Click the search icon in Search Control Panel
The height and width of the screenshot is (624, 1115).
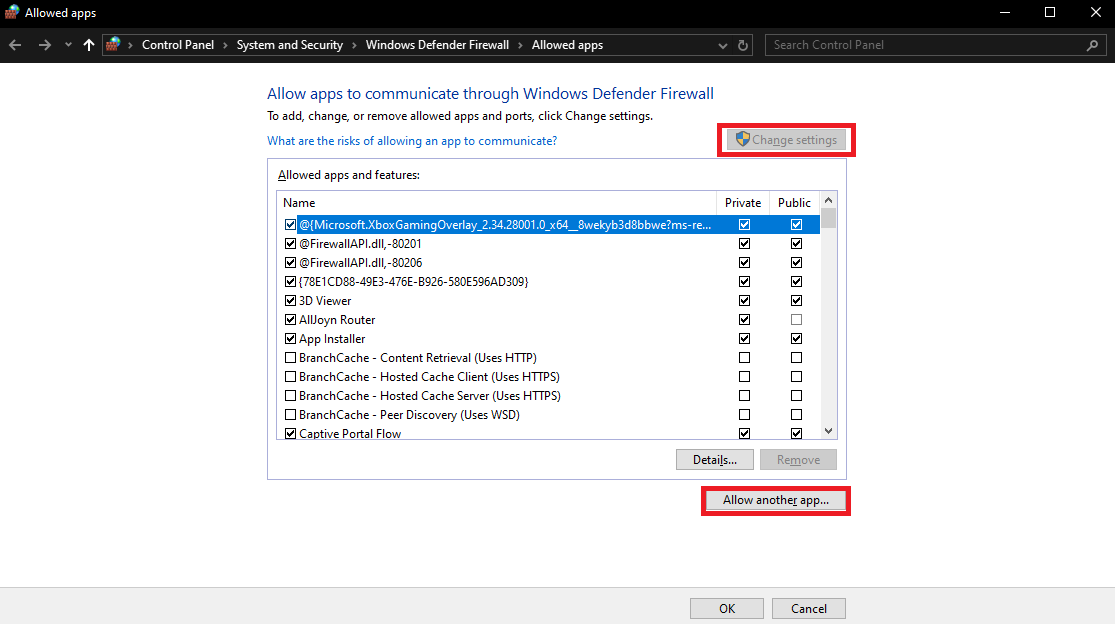[x=1092, y=44]
